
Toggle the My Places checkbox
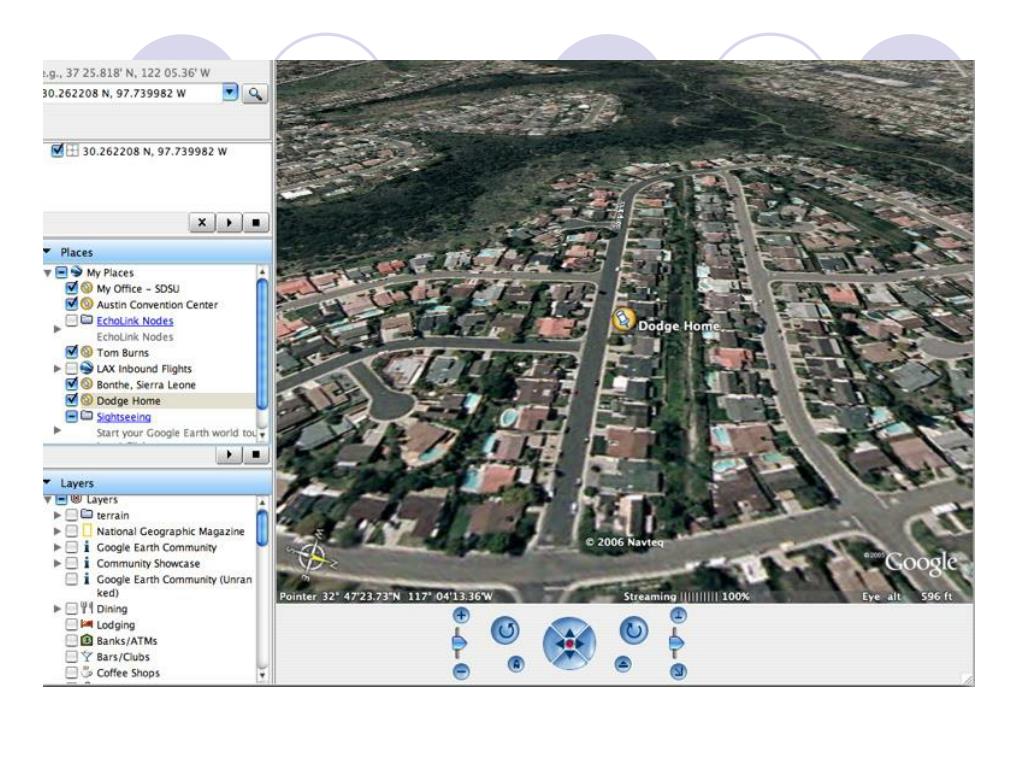click(61, 272)
